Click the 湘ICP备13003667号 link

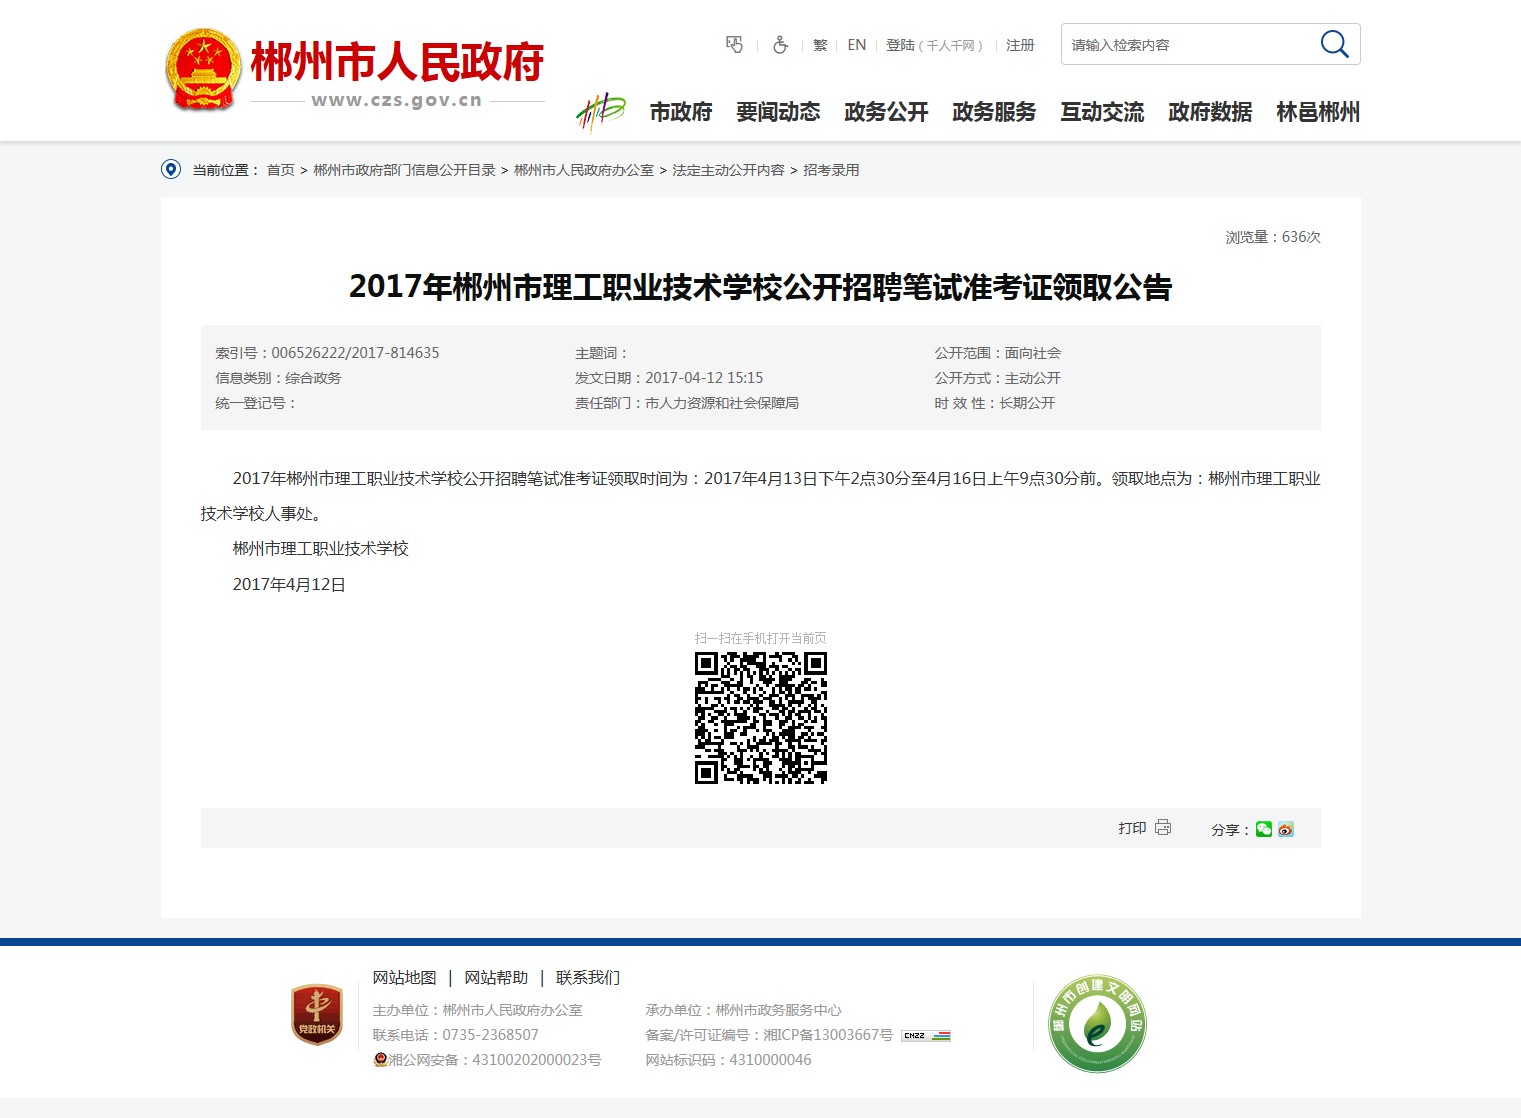tap(828, 1035)
